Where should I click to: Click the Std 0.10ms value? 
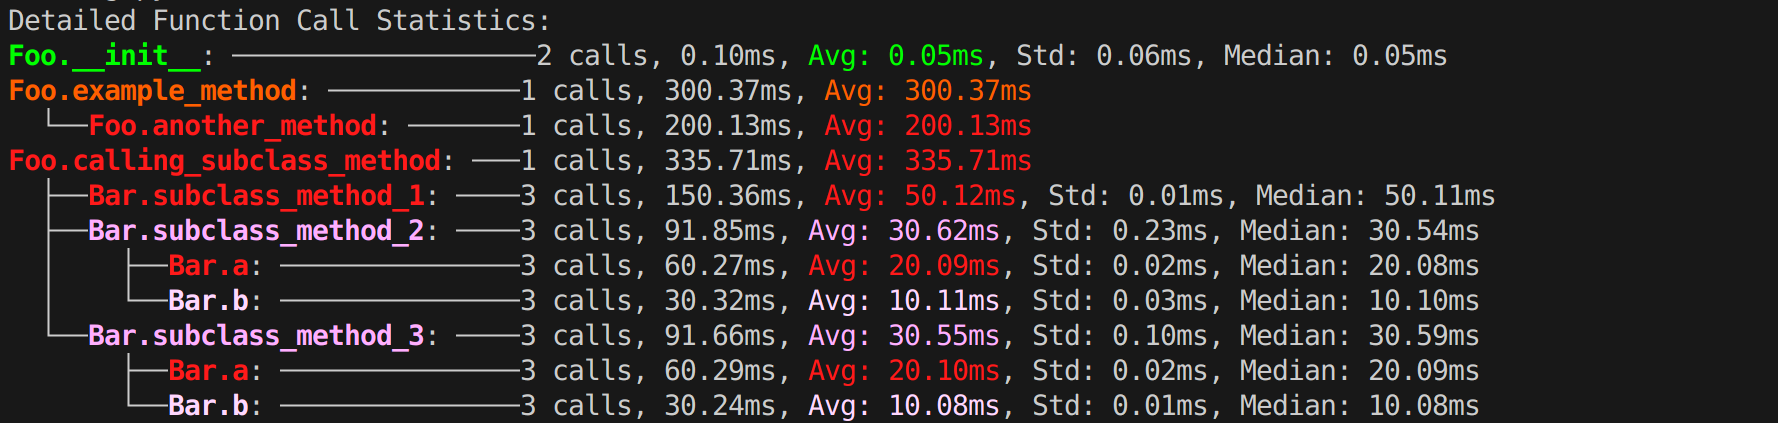coord(1160,336)
